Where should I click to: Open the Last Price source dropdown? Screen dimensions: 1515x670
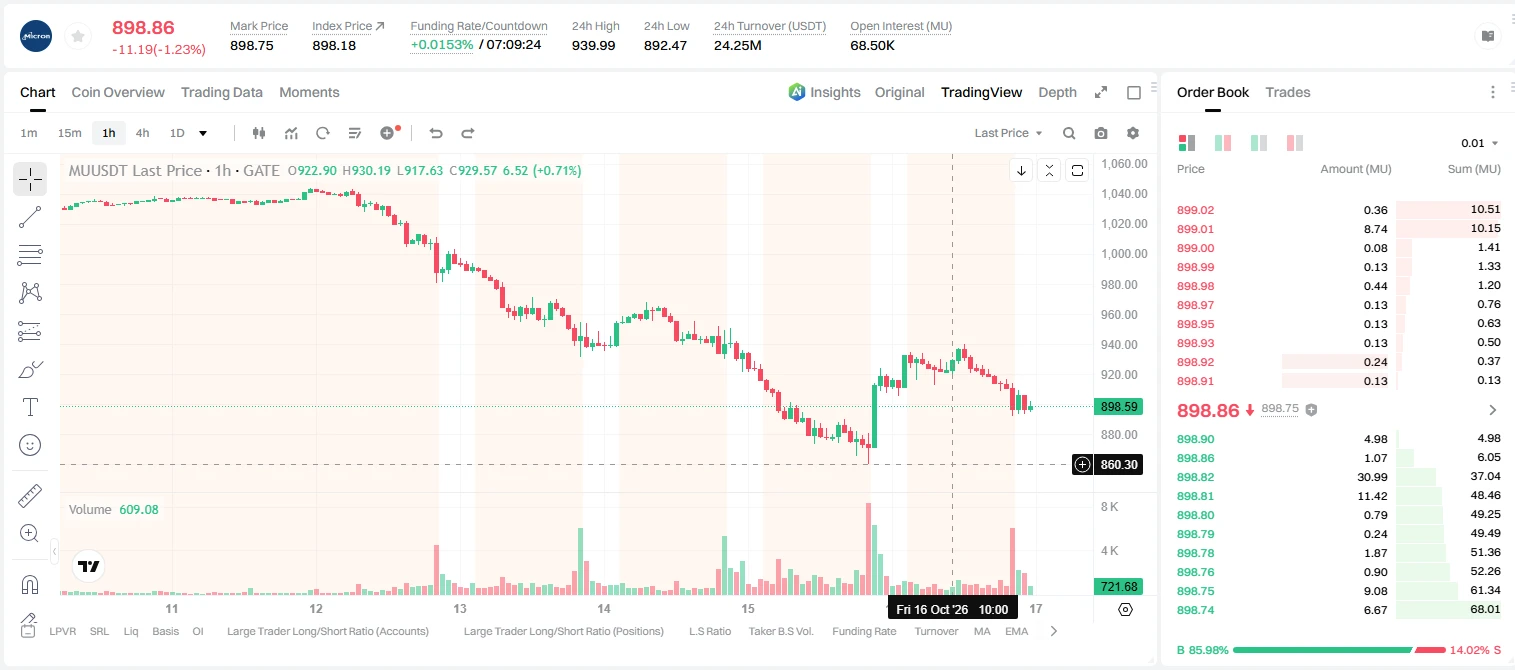[1008, 133]
